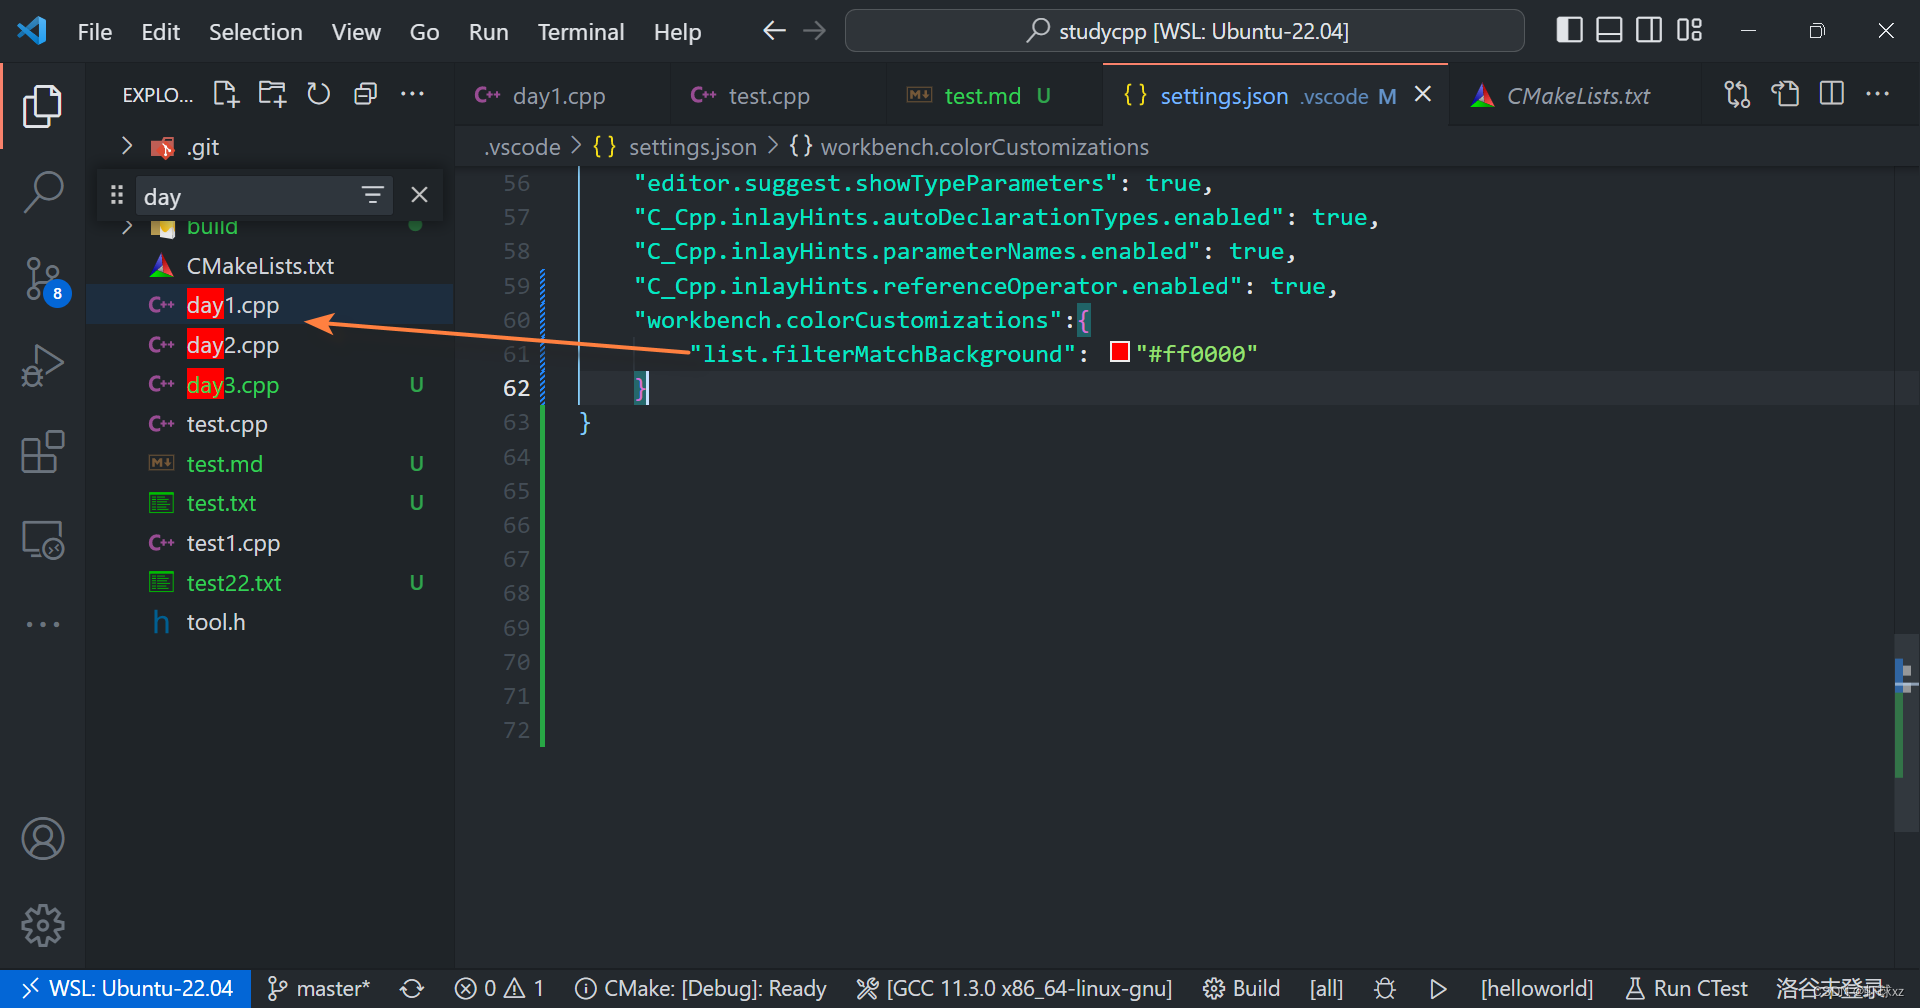Go back in navigation history
This screenshot has height=1008, width=1920.
pos(774,31)
